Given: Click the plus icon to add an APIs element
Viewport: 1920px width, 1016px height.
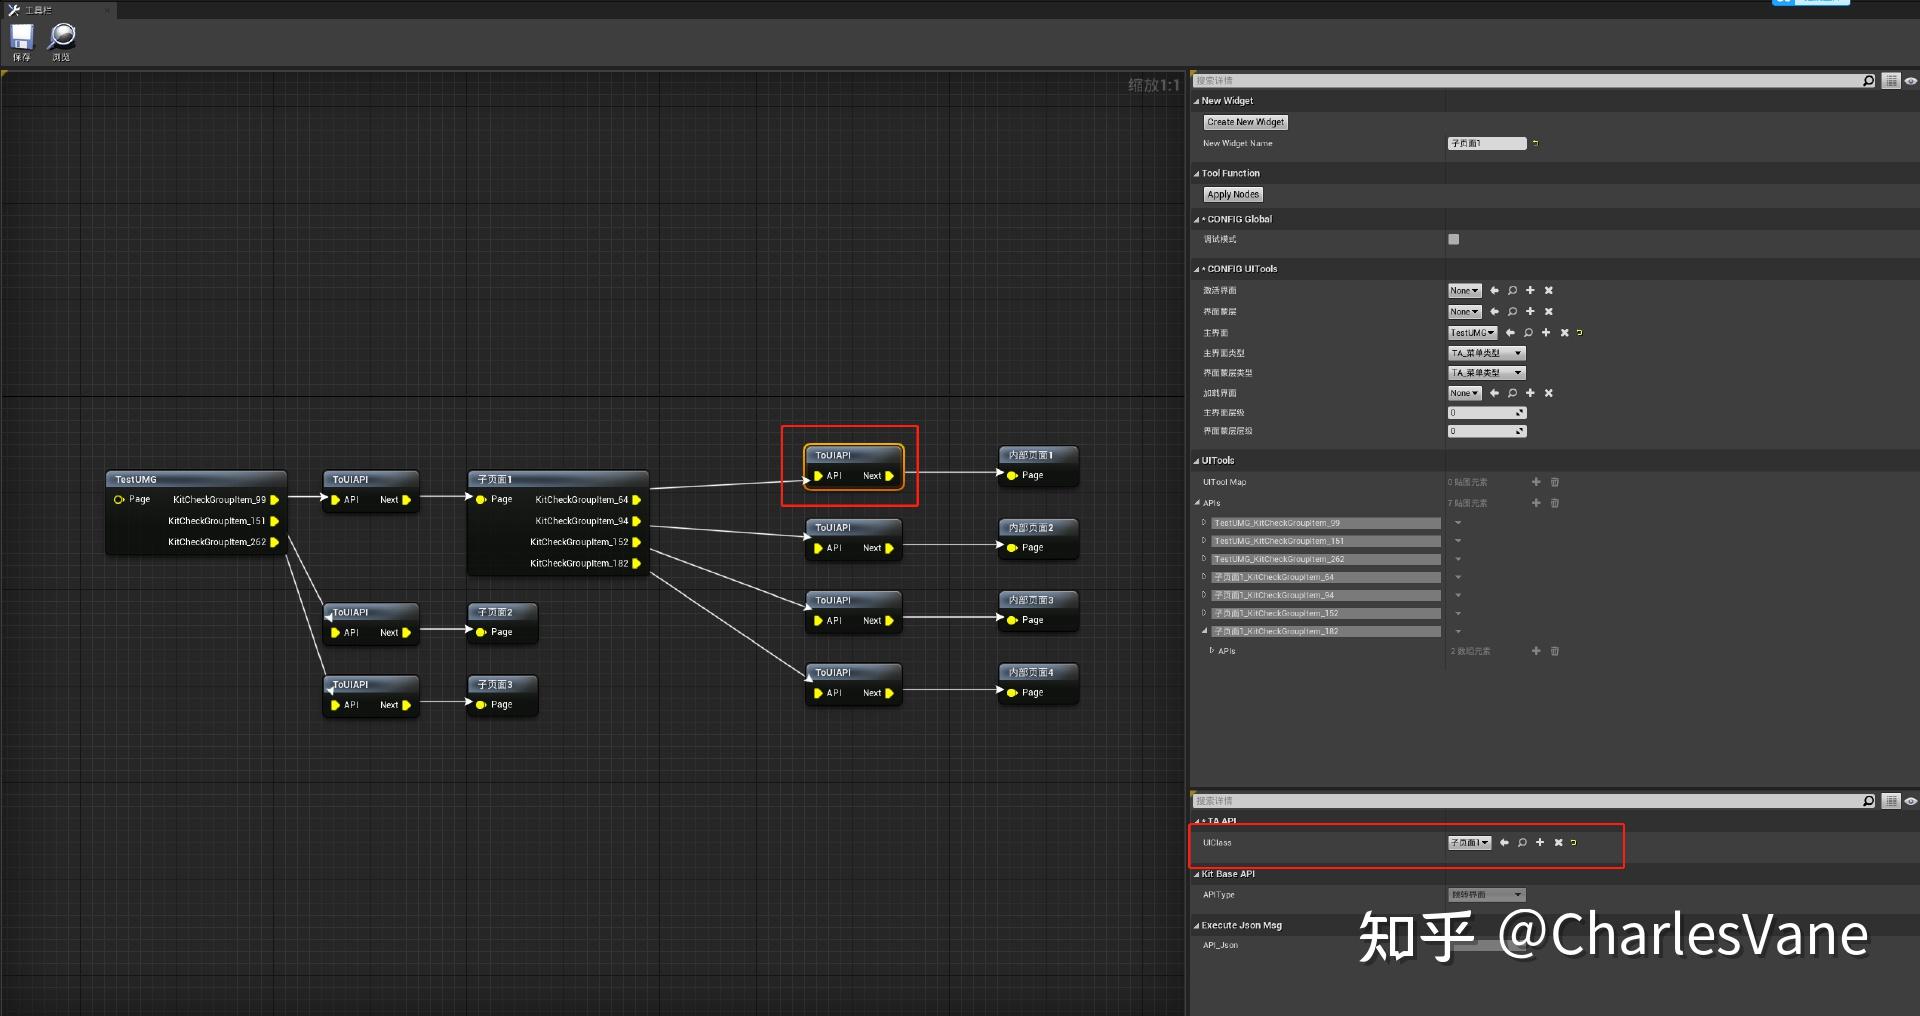Looking at the screenshot, I should click(1536, 503).
